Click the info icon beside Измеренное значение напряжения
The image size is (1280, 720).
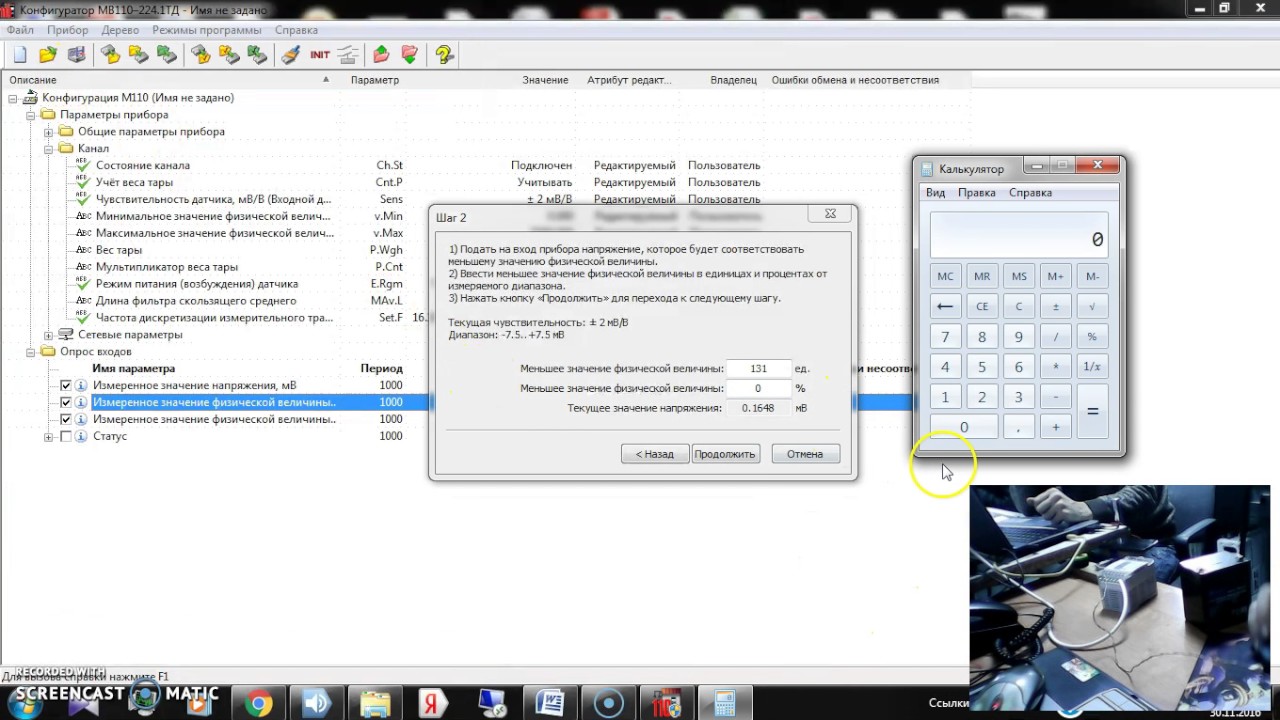click(81, 385)
